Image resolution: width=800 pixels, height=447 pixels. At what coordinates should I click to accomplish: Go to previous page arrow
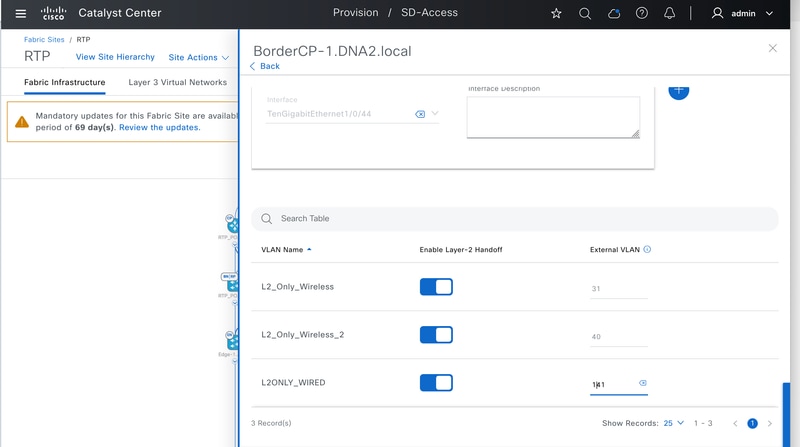(735, 424)
